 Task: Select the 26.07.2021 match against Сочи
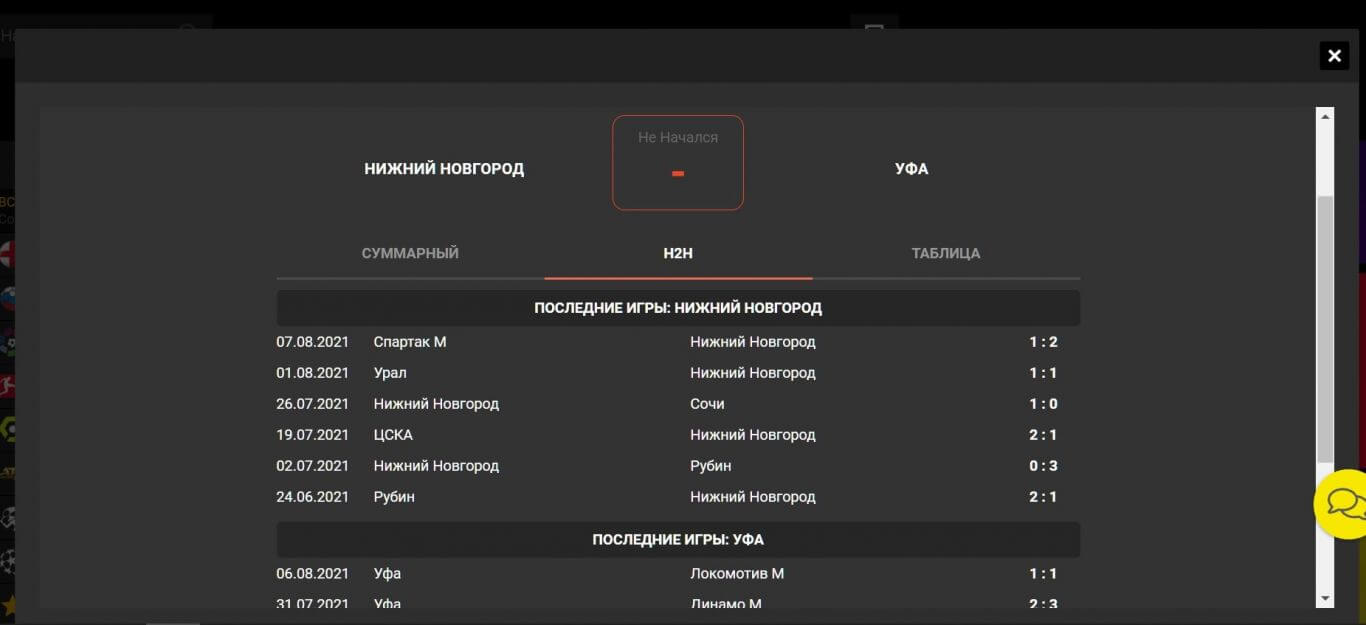pyautogui.click(x=678, y=404)
